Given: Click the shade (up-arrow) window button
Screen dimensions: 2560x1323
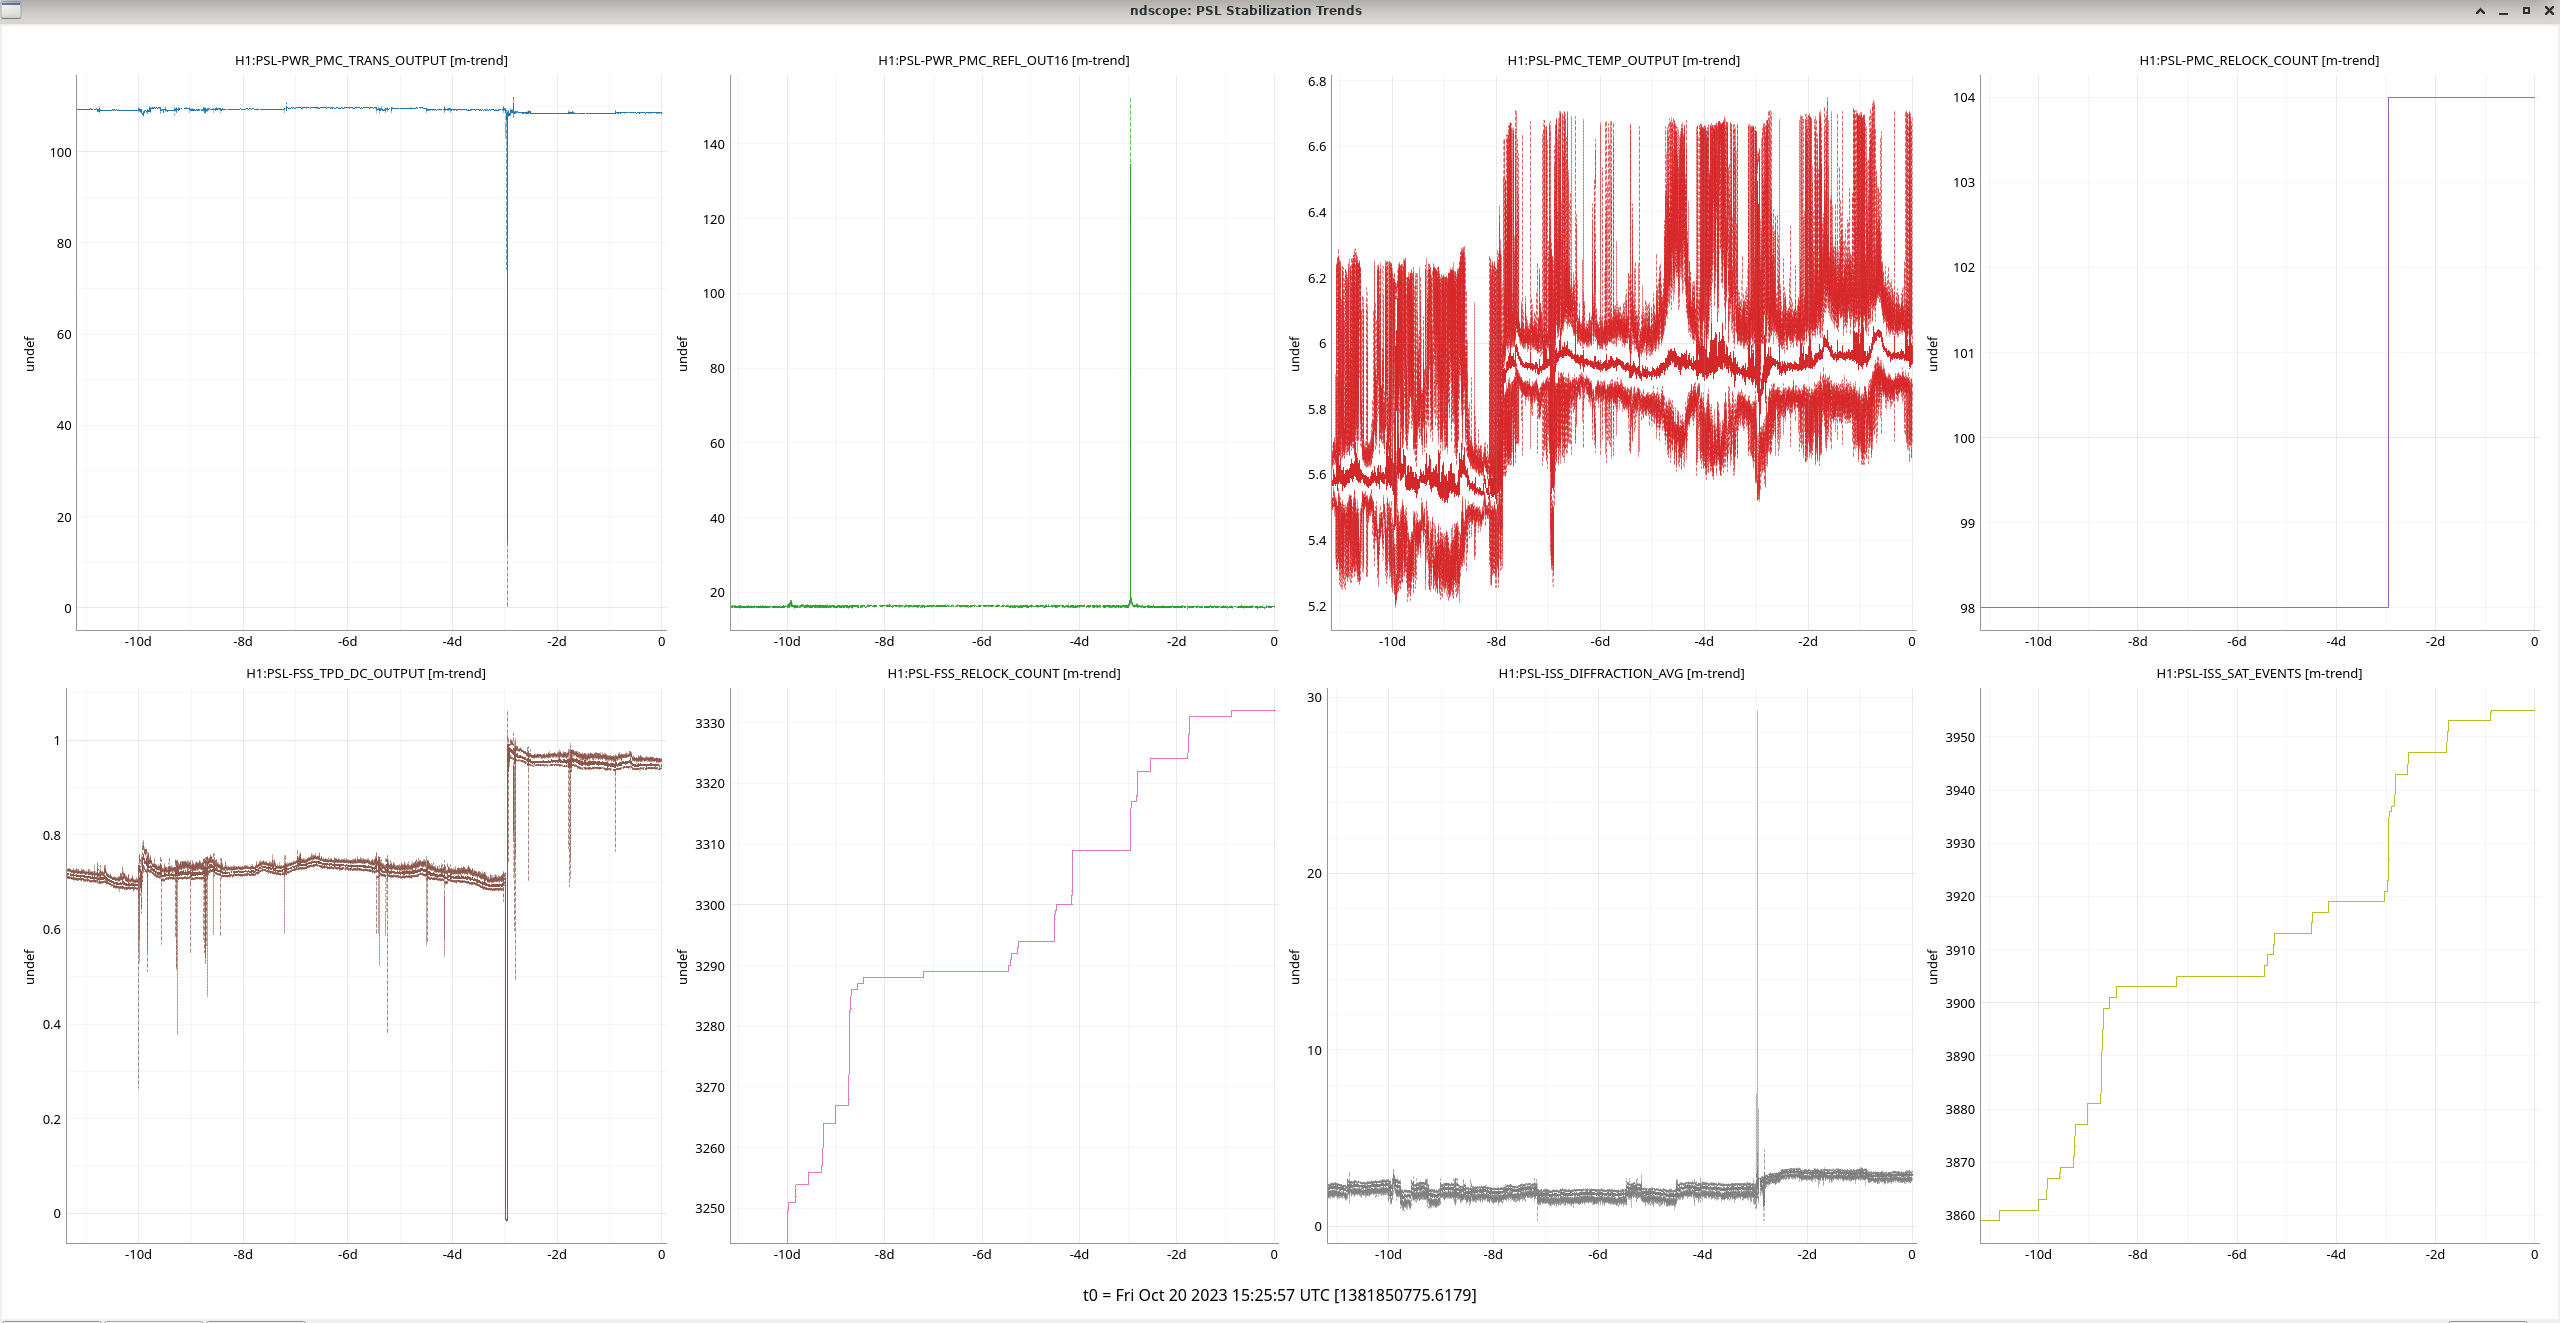Looking at the screenshot, I should (2480, 11).
